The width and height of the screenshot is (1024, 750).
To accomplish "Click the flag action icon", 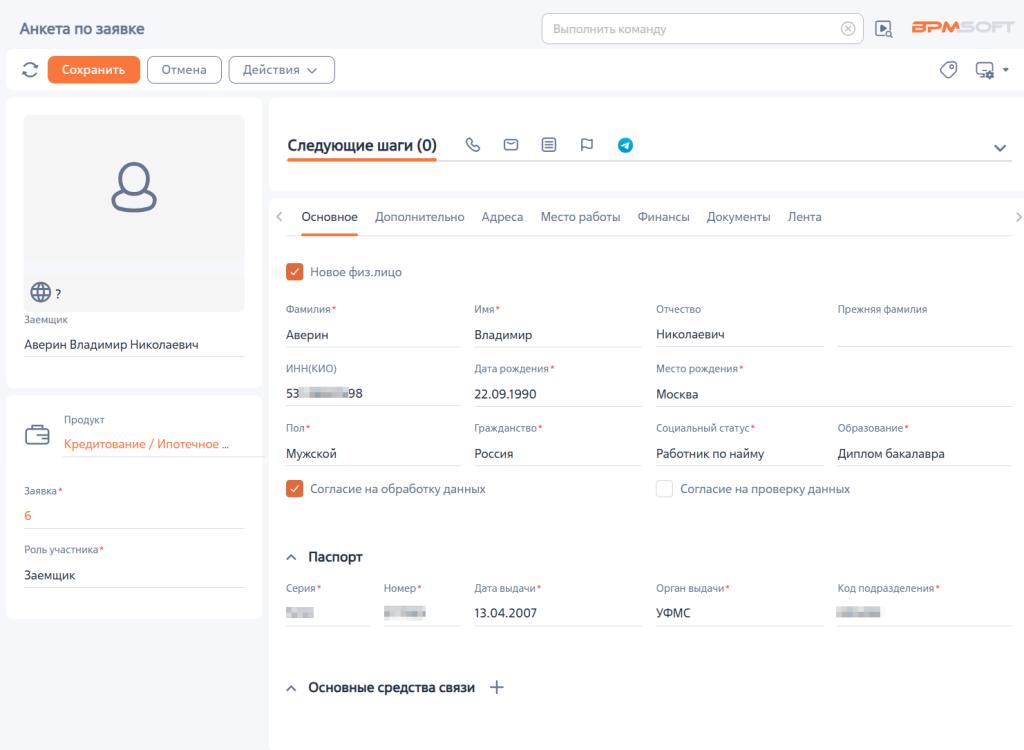I will point(586,145).
